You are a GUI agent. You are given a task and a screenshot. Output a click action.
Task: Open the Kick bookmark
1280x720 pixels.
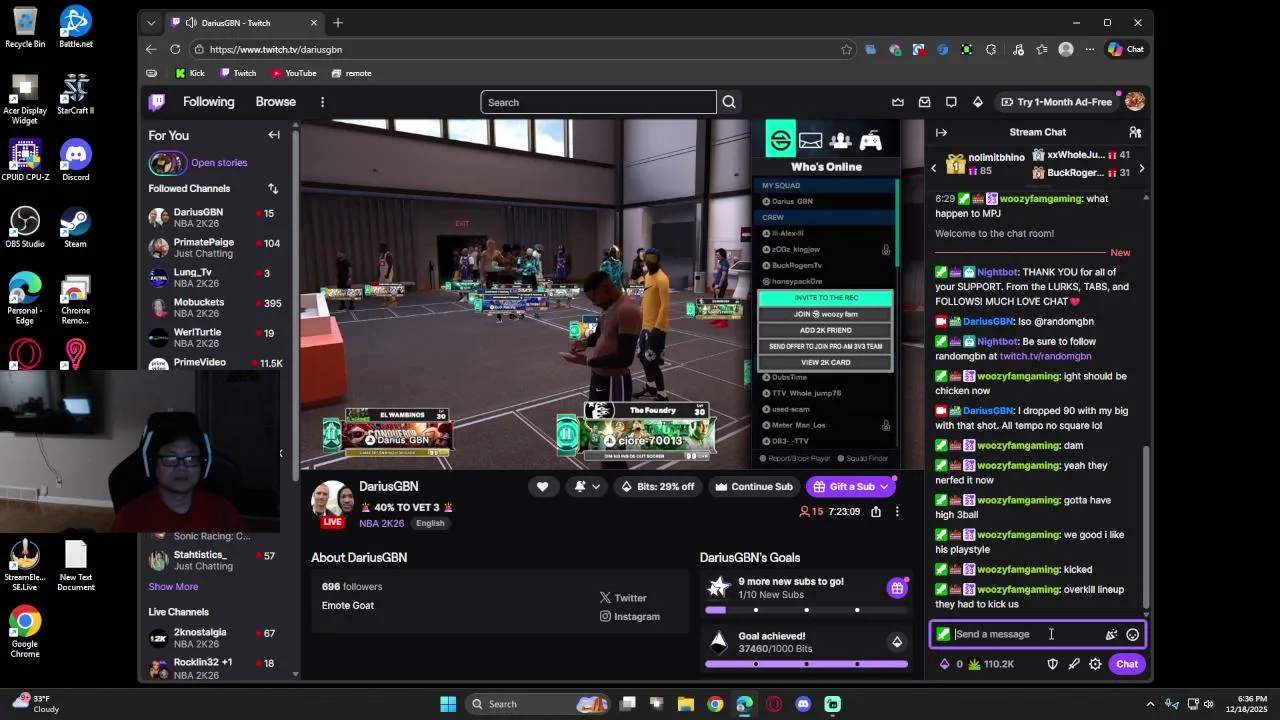tap(190, 73)
